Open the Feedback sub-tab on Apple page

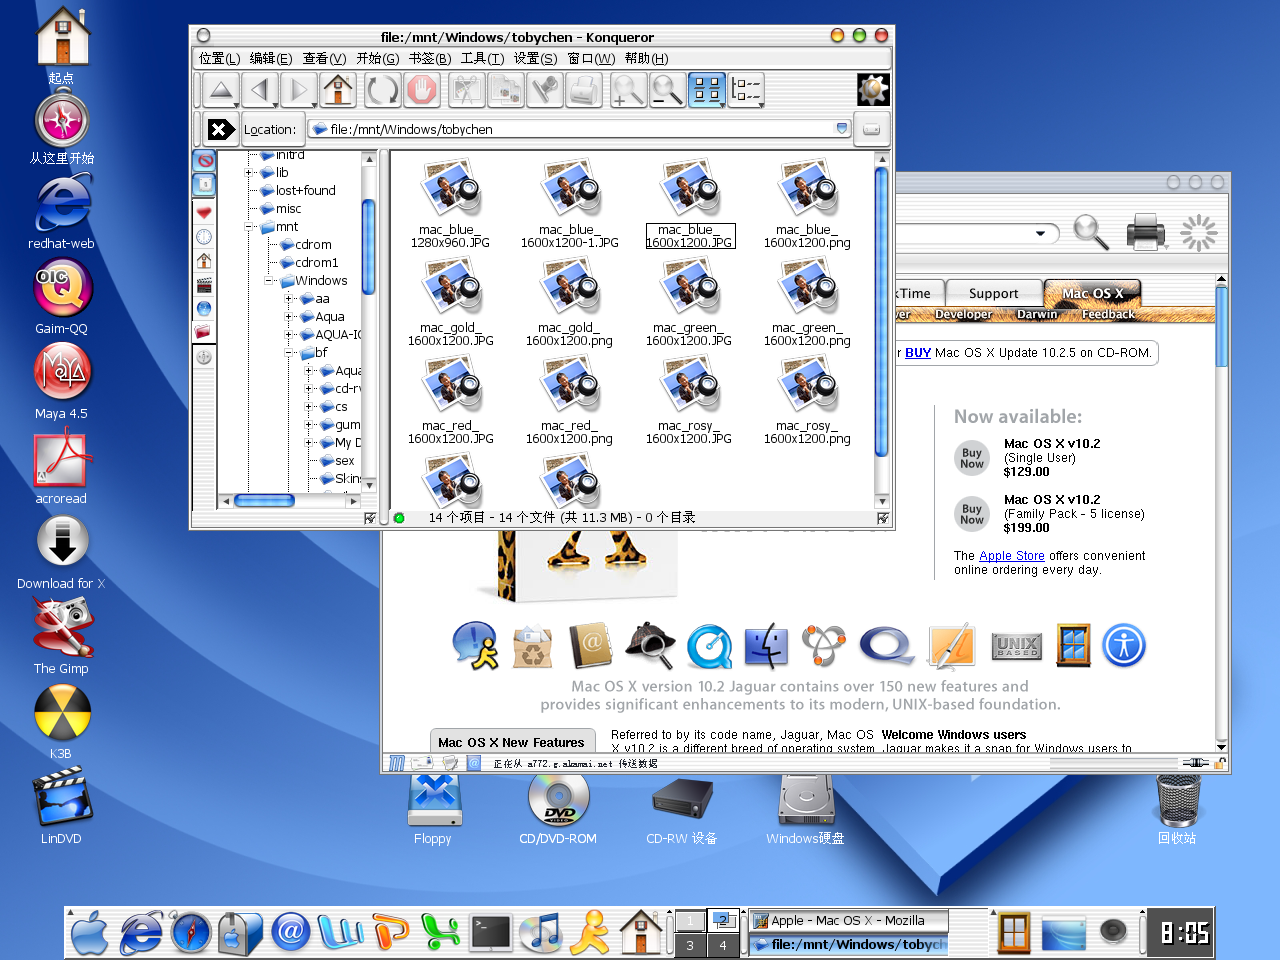1108,314
